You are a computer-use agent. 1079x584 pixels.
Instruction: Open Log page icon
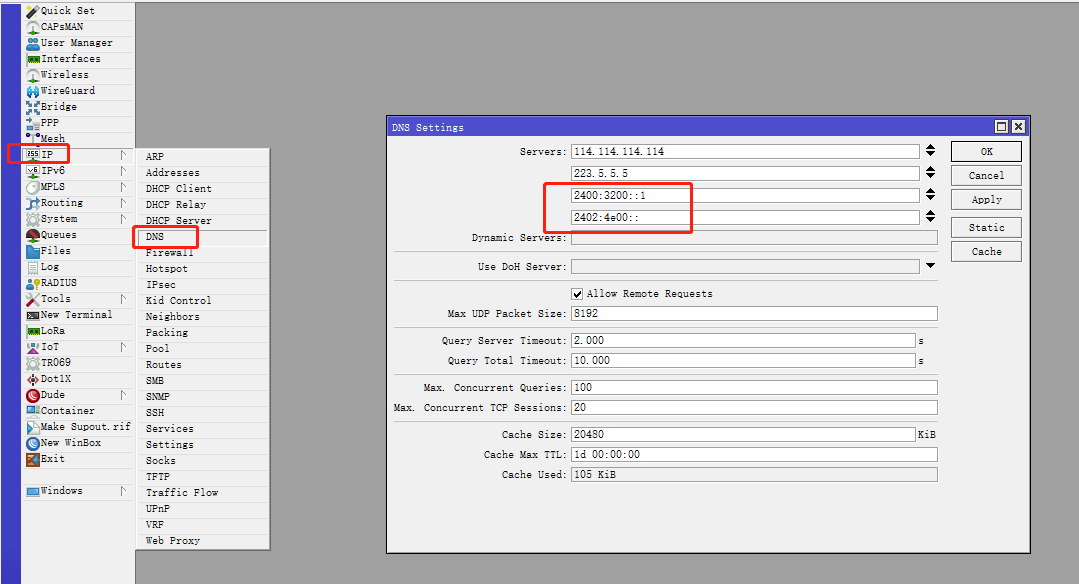click(x=32, y=267)
